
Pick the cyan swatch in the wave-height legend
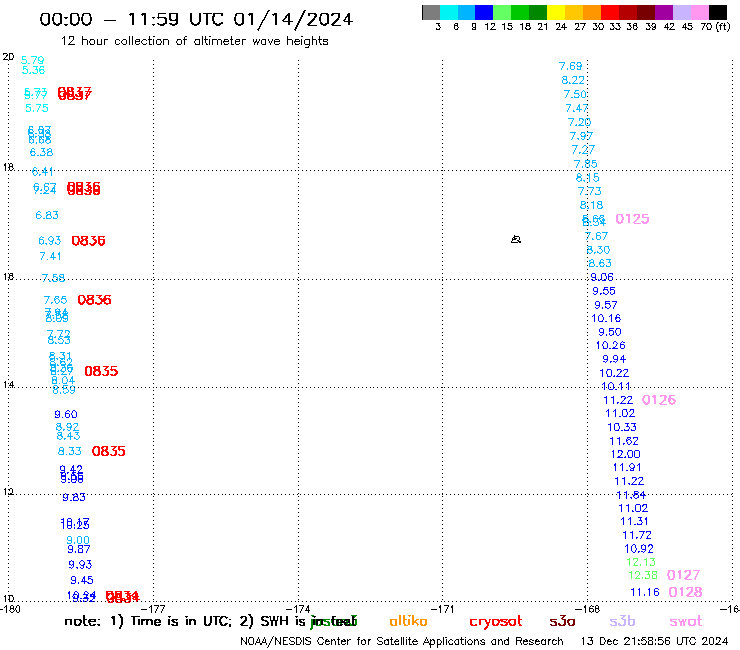(449, 12)
